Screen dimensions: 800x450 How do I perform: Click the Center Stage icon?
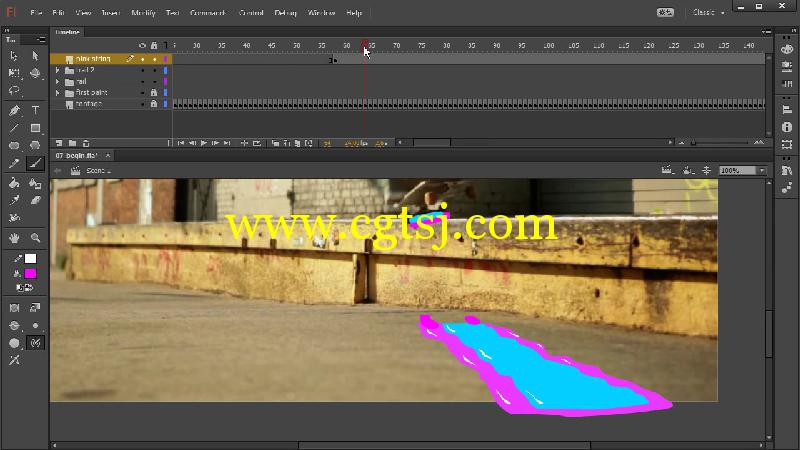point(707,170)
